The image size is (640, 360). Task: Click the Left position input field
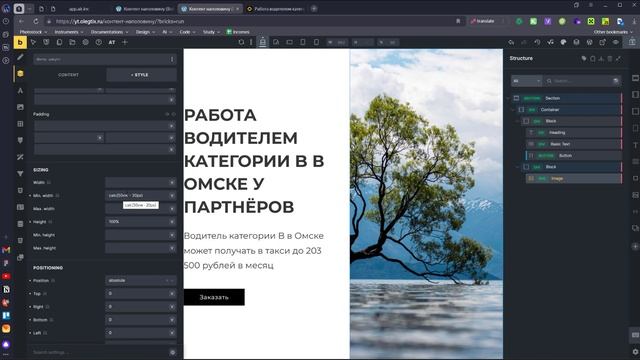point(141,333)
